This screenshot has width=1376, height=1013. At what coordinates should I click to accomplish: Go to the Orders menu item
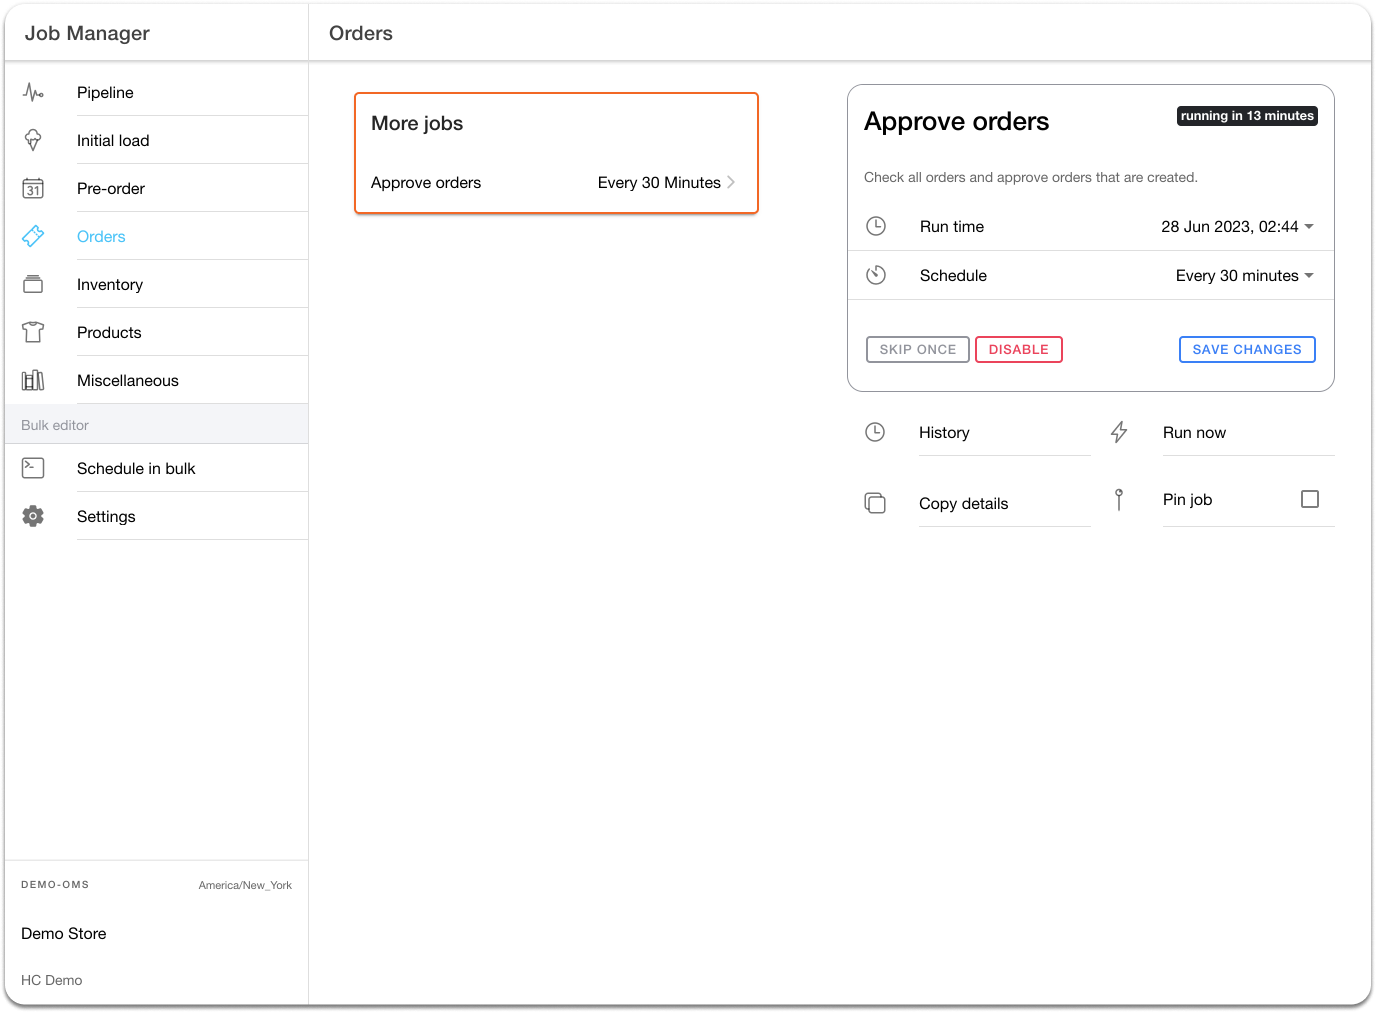pos(101,236)
